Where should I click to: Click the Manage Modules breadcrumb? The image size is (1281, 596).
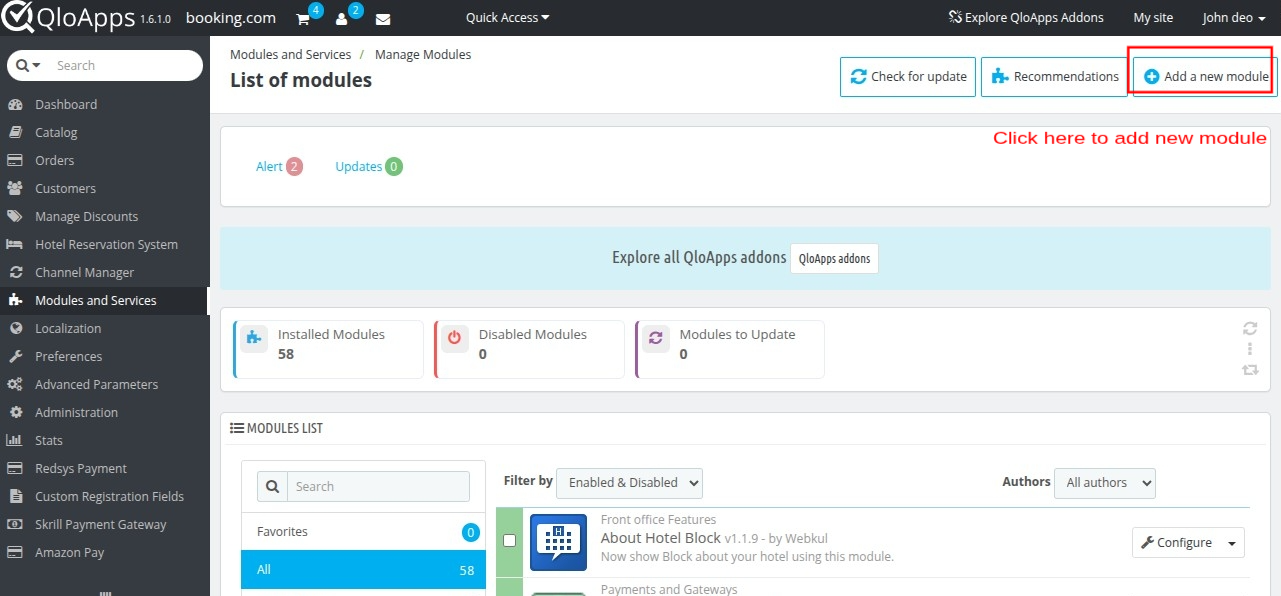[x=423, y=54]
